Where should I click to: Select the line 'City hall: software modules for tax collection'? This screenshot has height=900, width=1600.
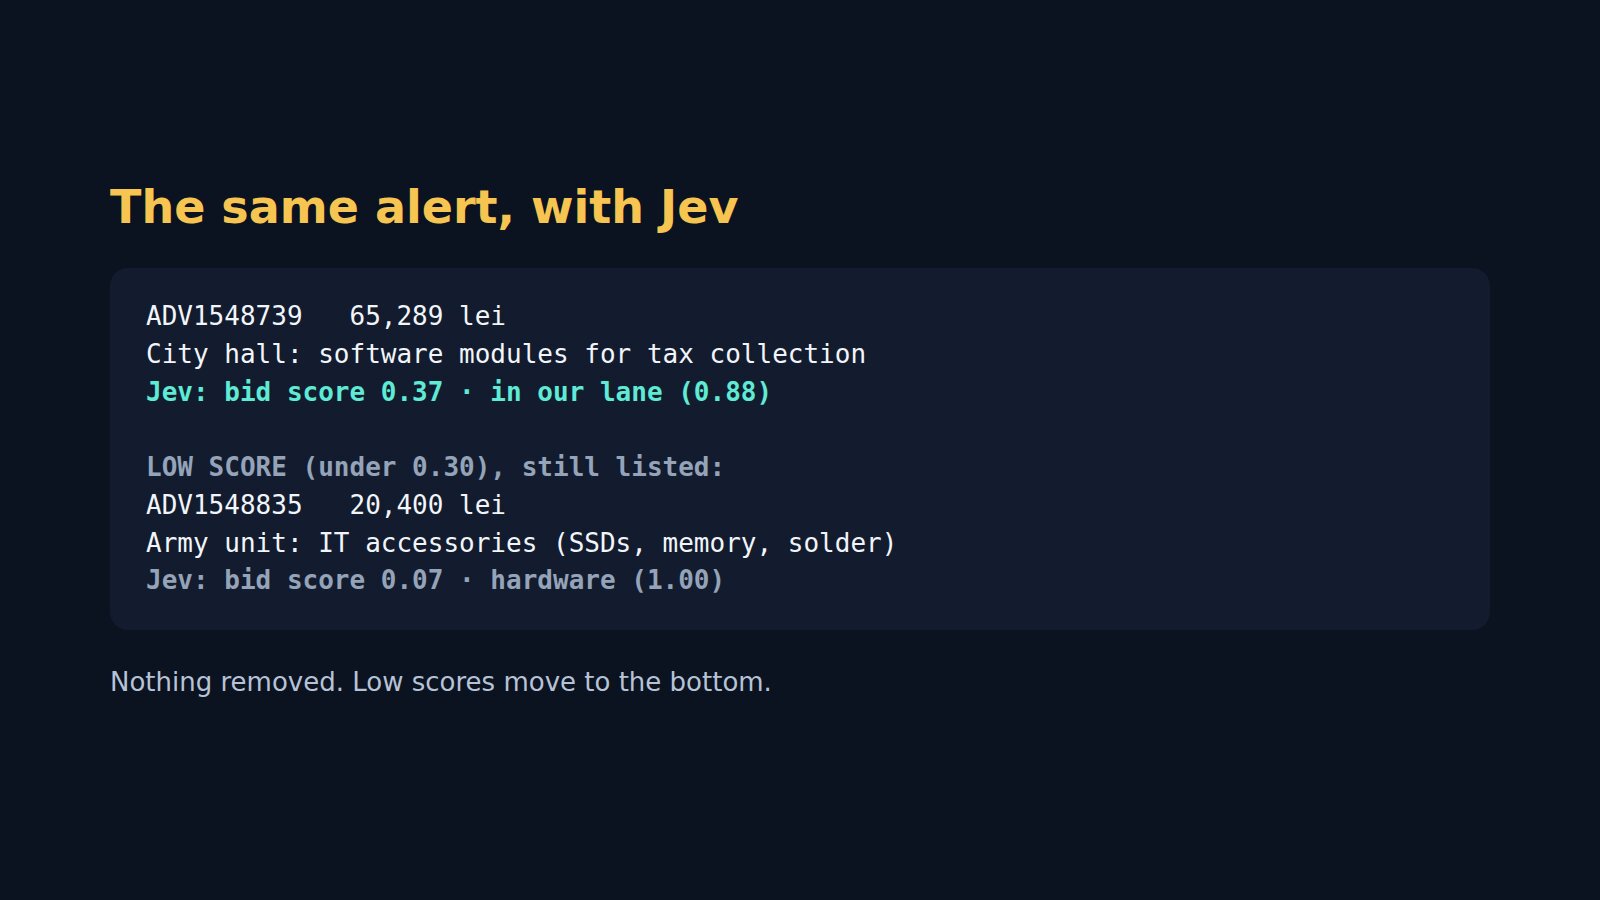[506, 354]
